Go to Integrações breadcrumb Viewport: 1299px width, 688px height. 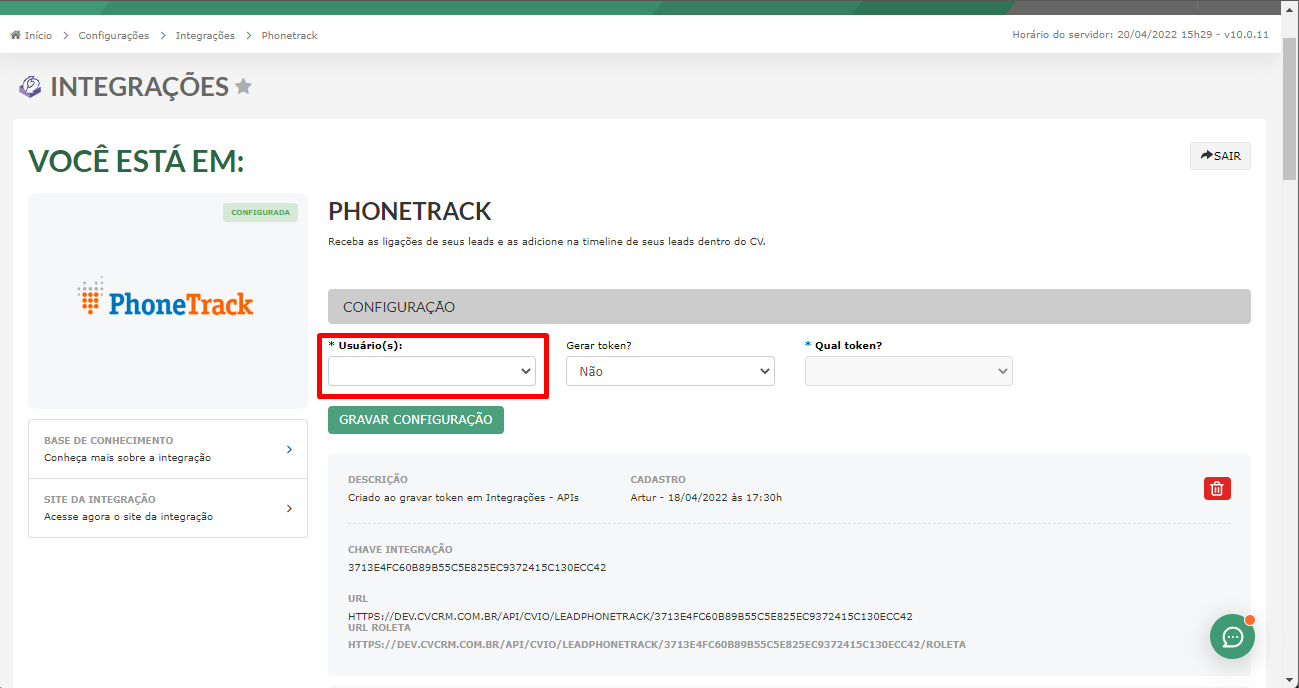click(x=205, y=35)
